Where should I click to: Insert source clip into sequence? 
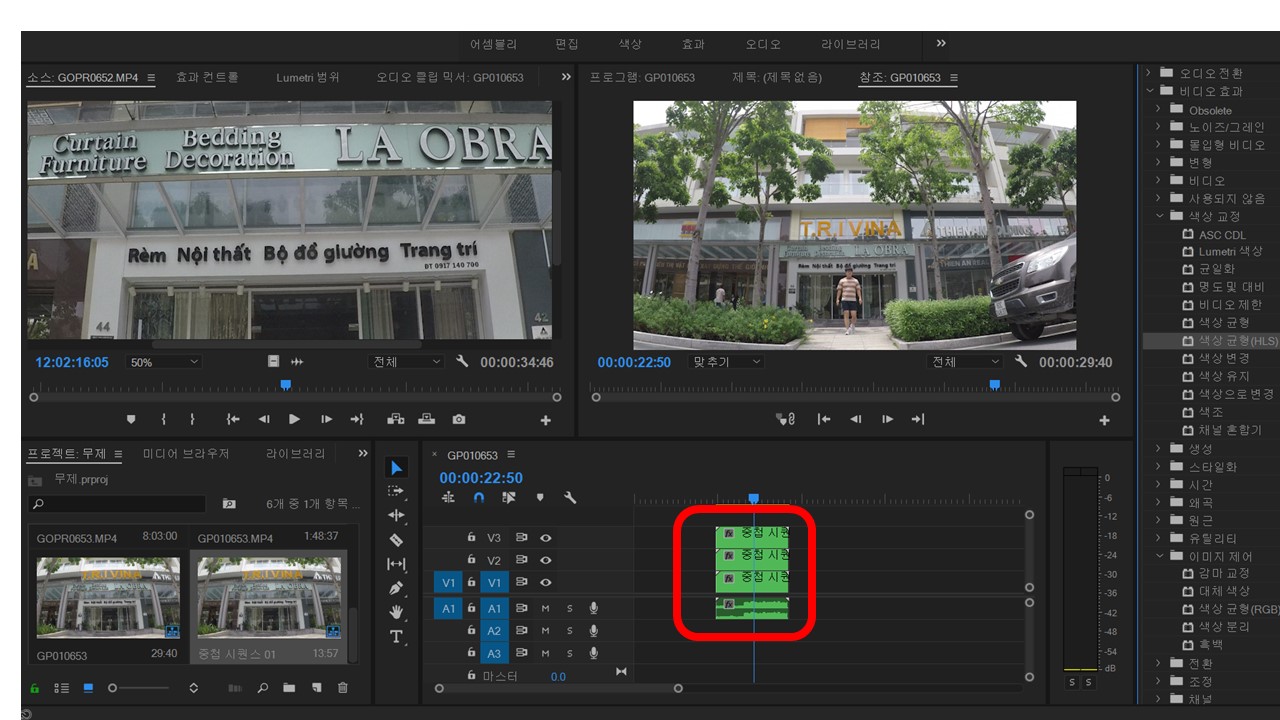tap(396, 419)
